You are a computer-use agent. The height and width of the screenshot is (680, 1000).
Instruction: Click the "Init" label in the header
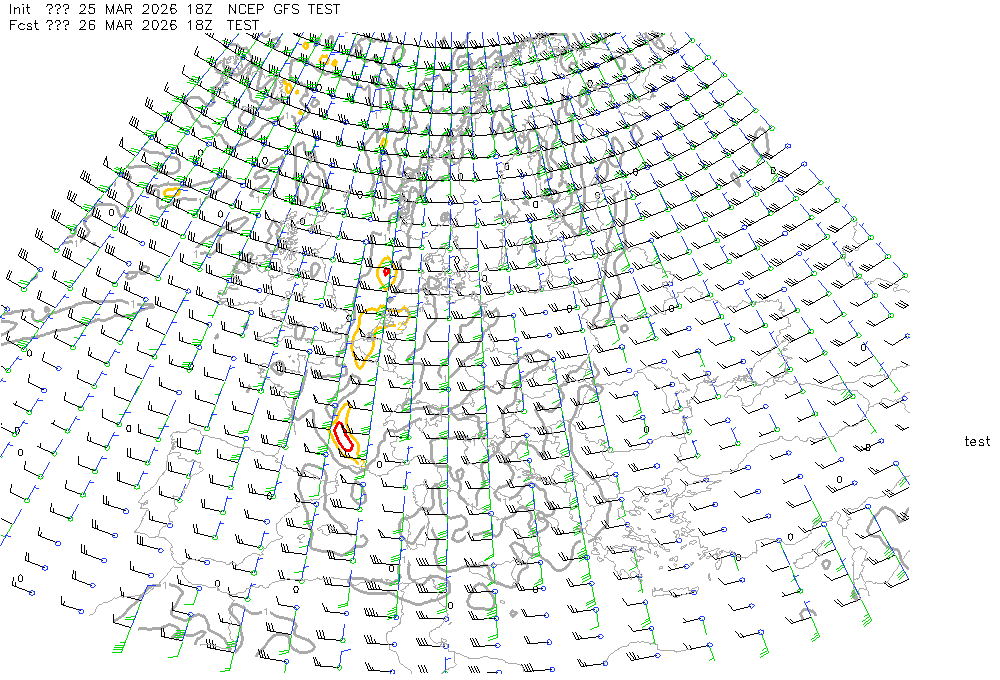tap(20, 9)
